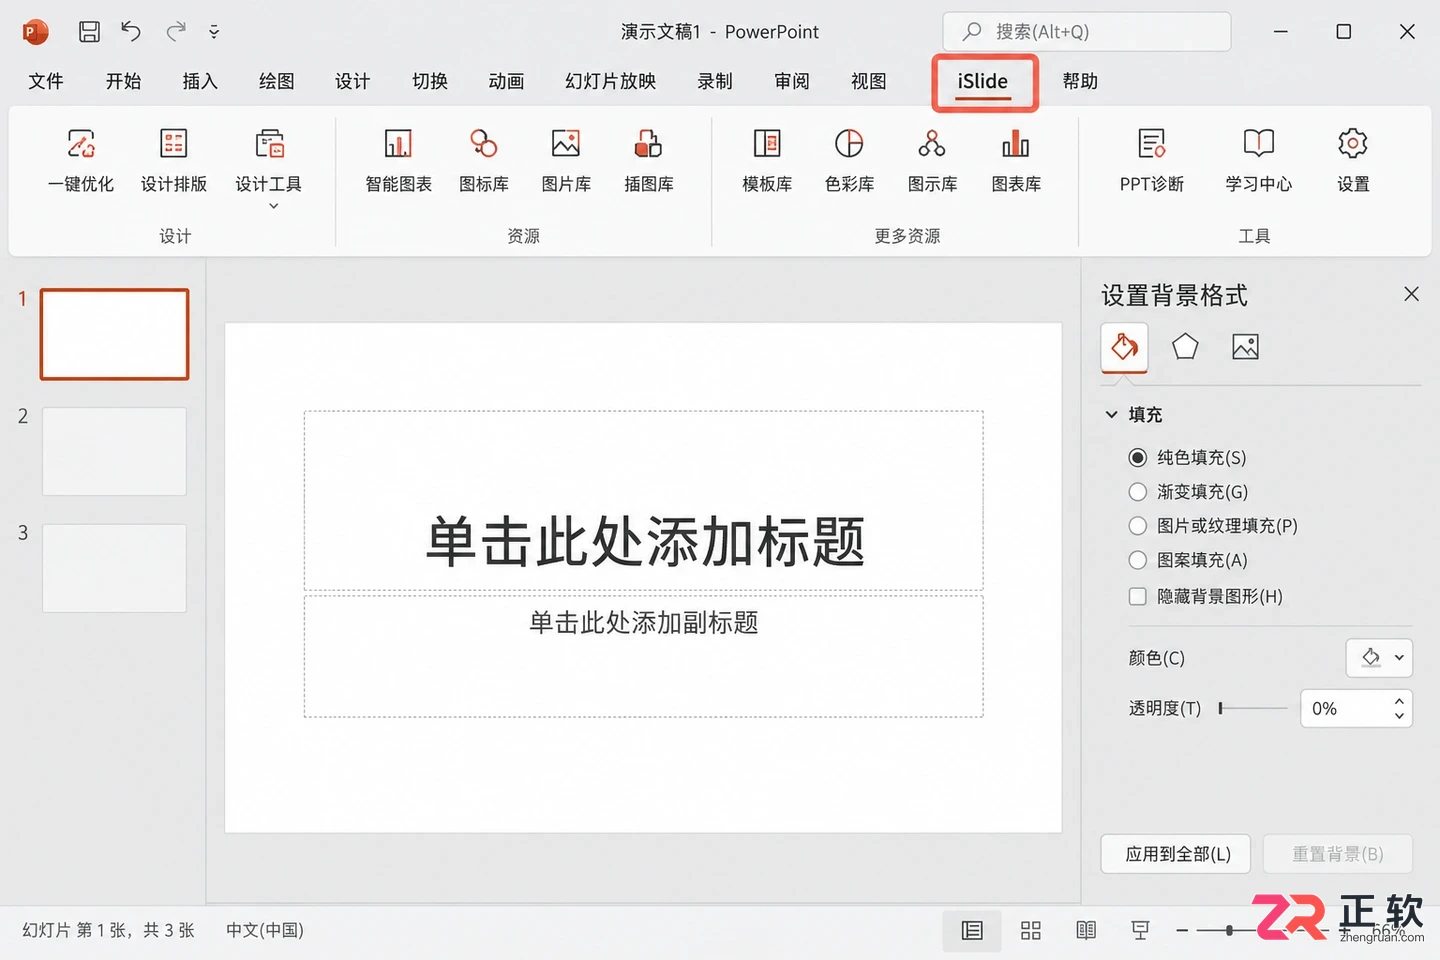
Task: Select 渐变填充(G) gradient fill option
Action: tap(1189, 491)
